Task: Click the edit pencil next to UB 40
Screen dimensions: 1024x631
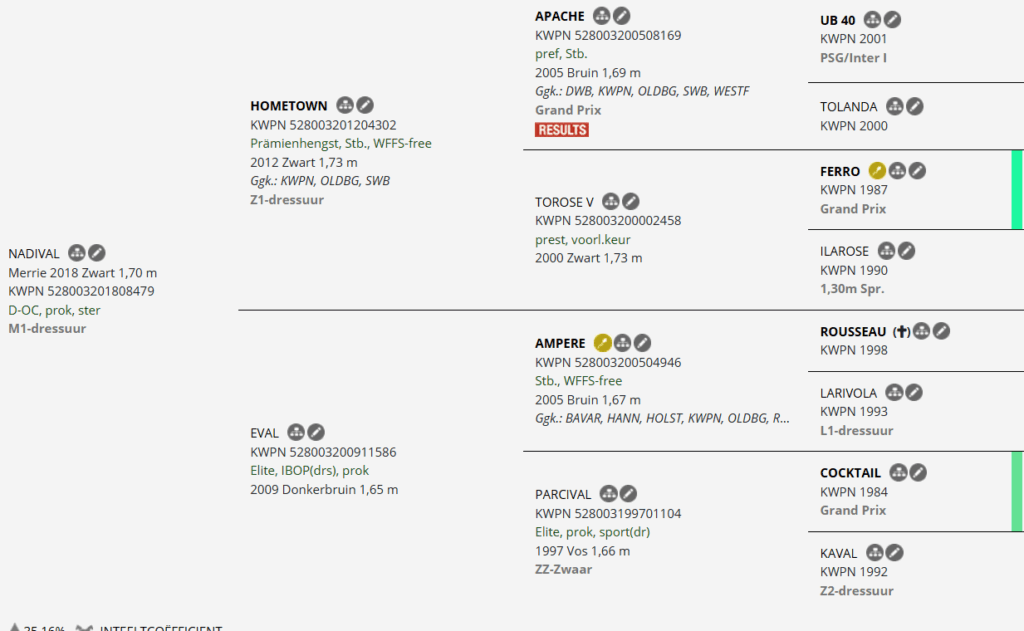Action: pyautogui.click(x=892, y=19)
